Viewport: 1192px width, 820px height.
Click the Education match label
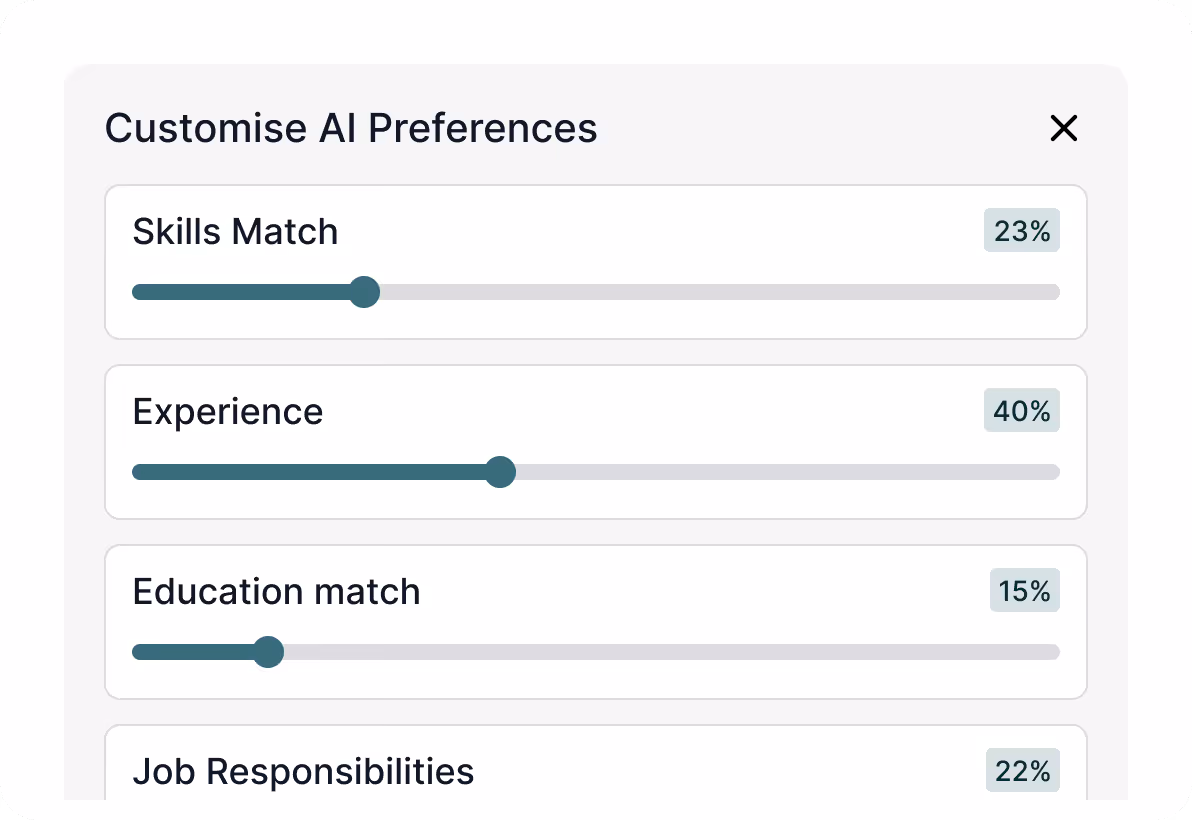[276, 592]
